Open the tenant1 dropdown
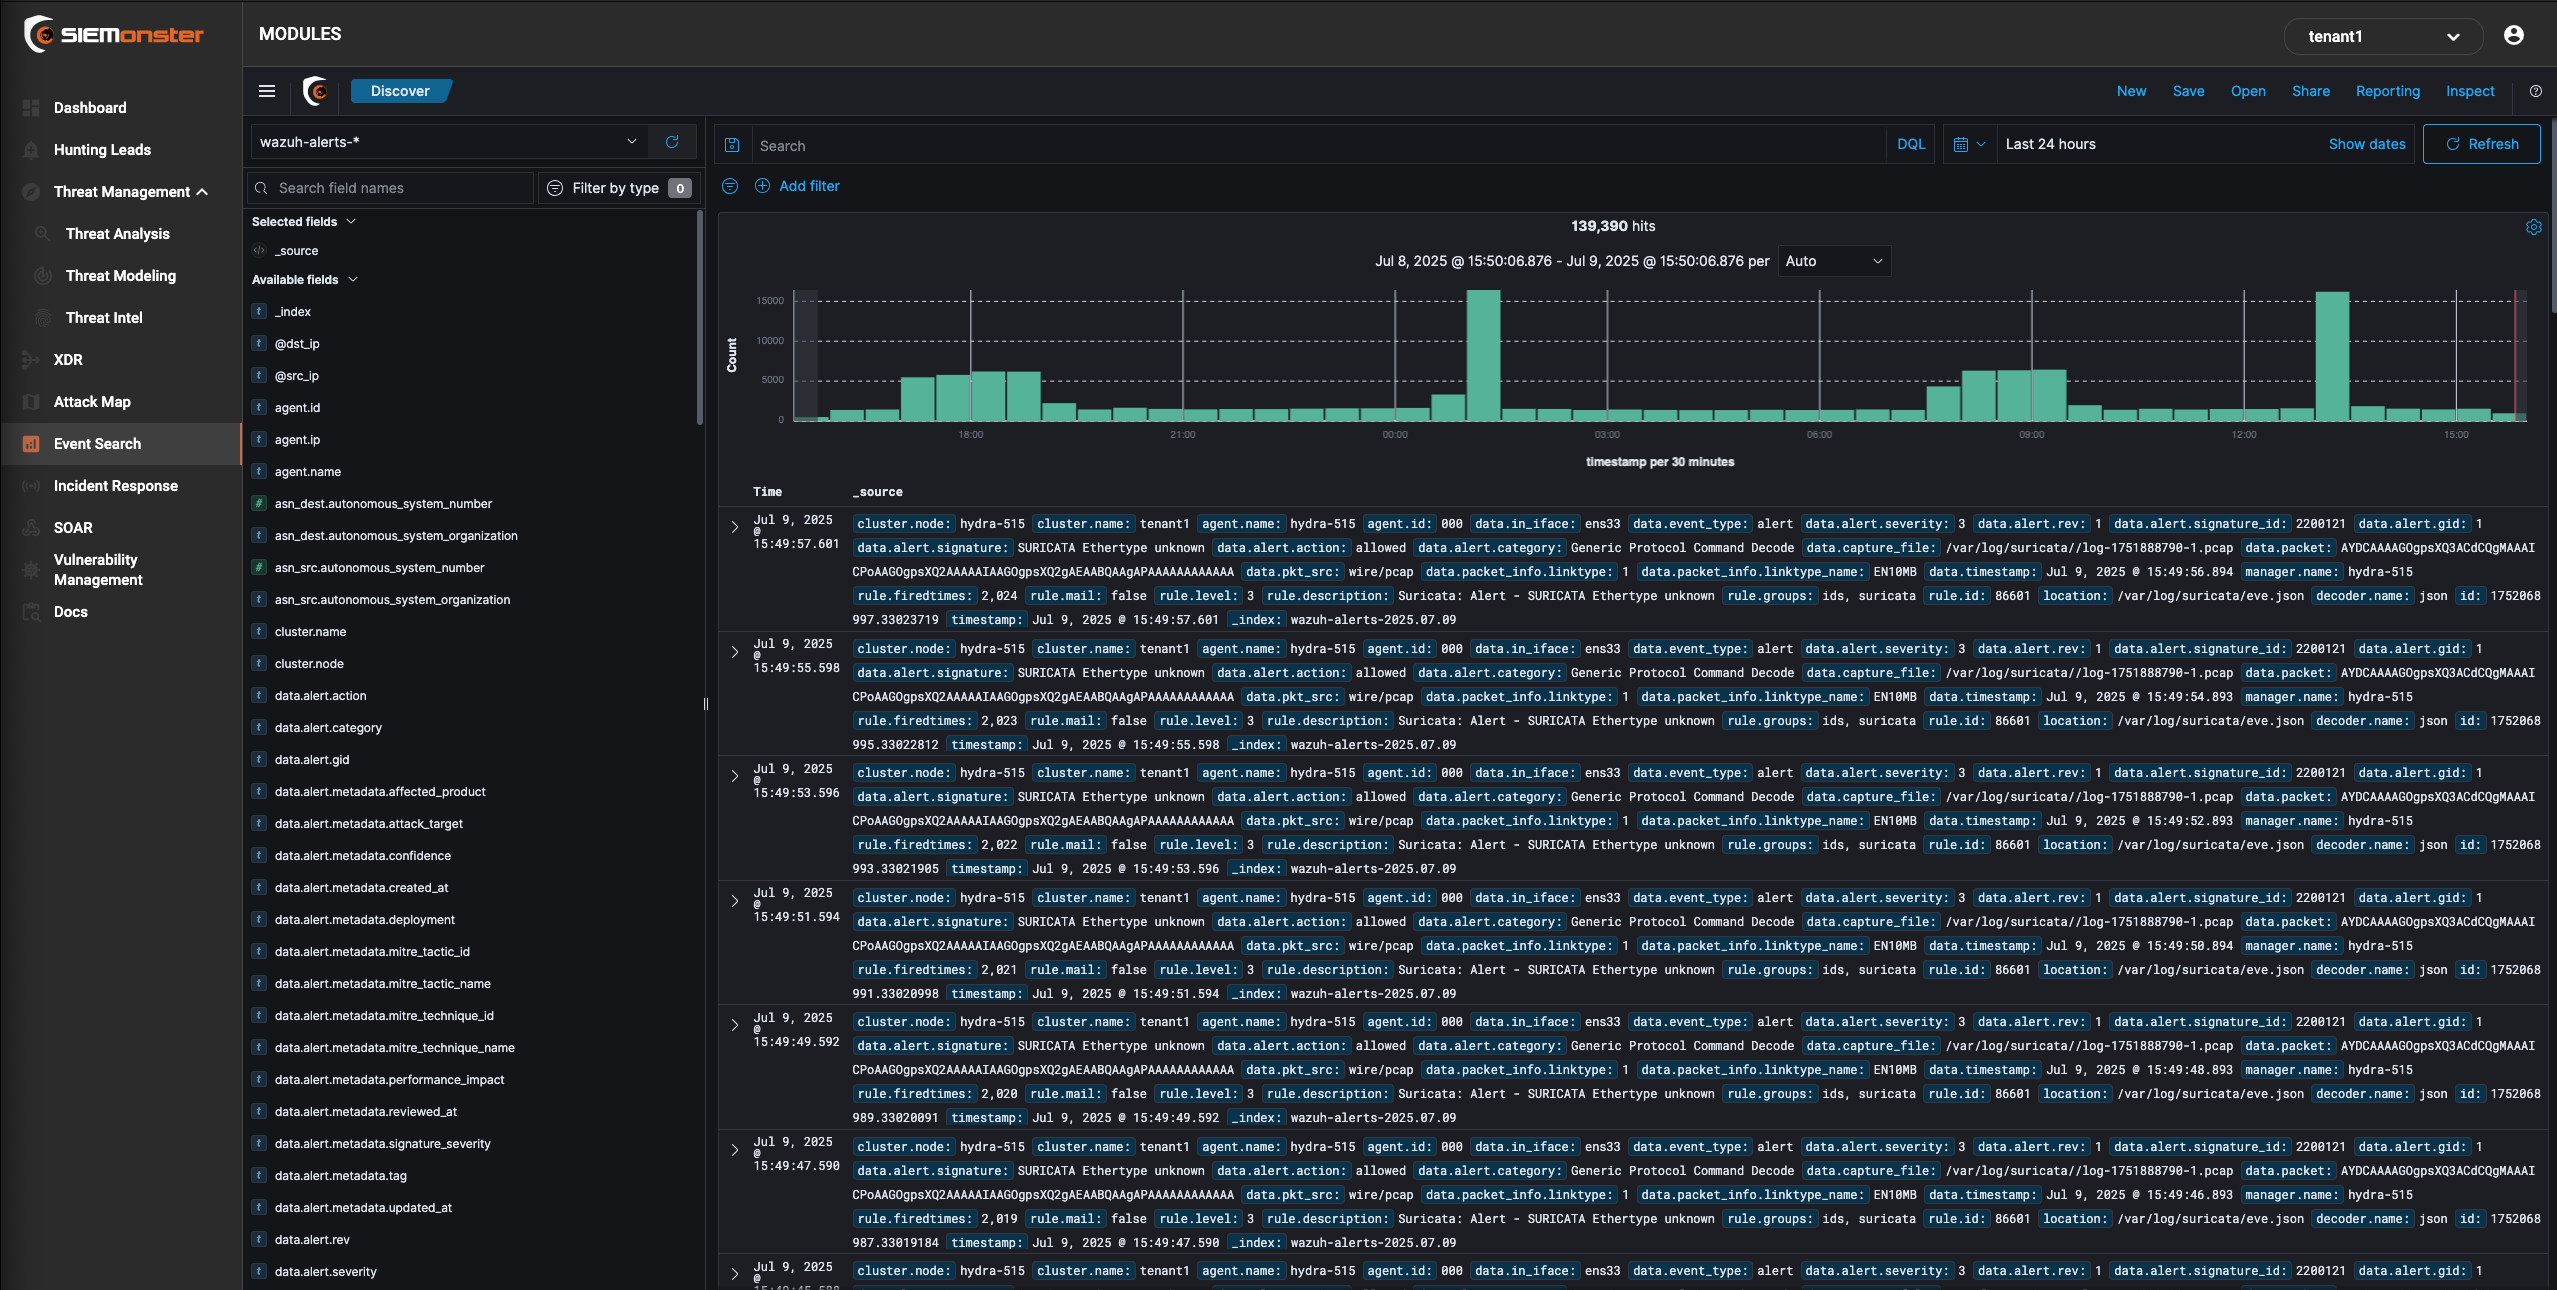Screen dimensions: 2557x1290 tap(2382, 36)
